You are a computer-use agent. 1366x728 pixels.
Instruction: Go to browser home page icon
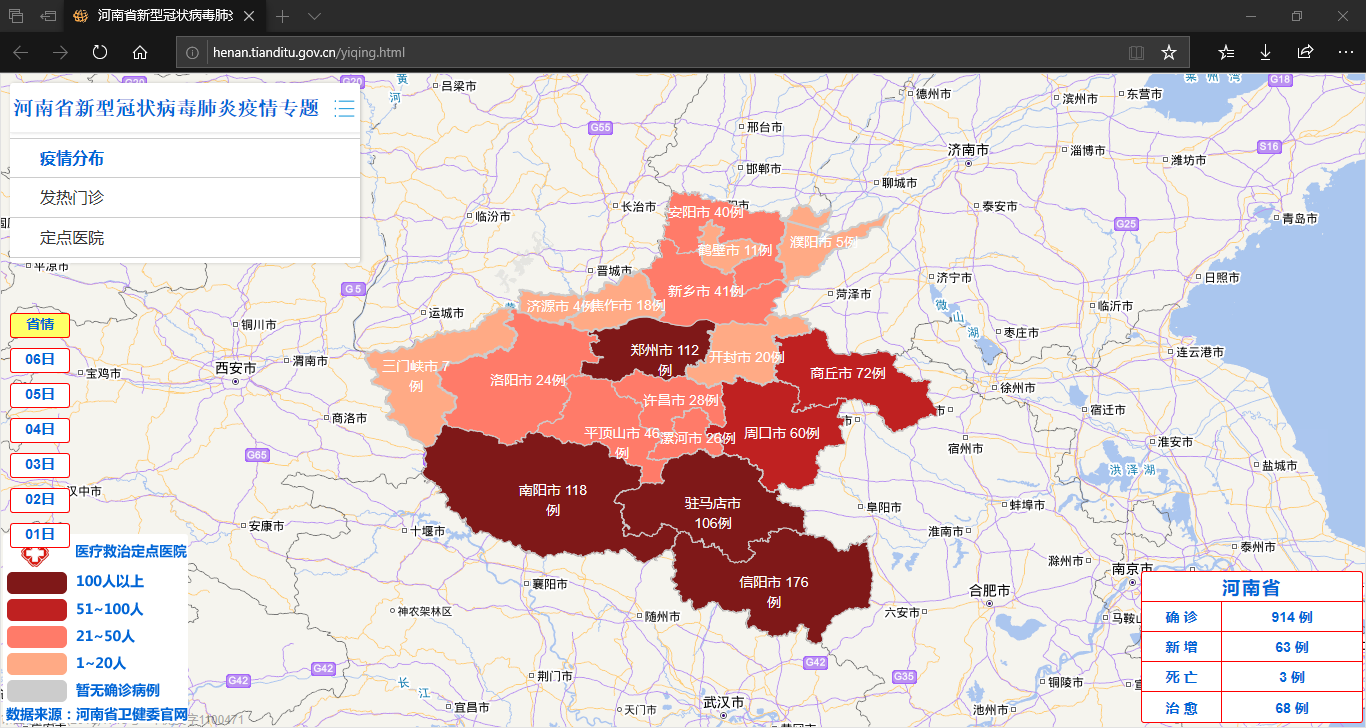tap(140, 52)
